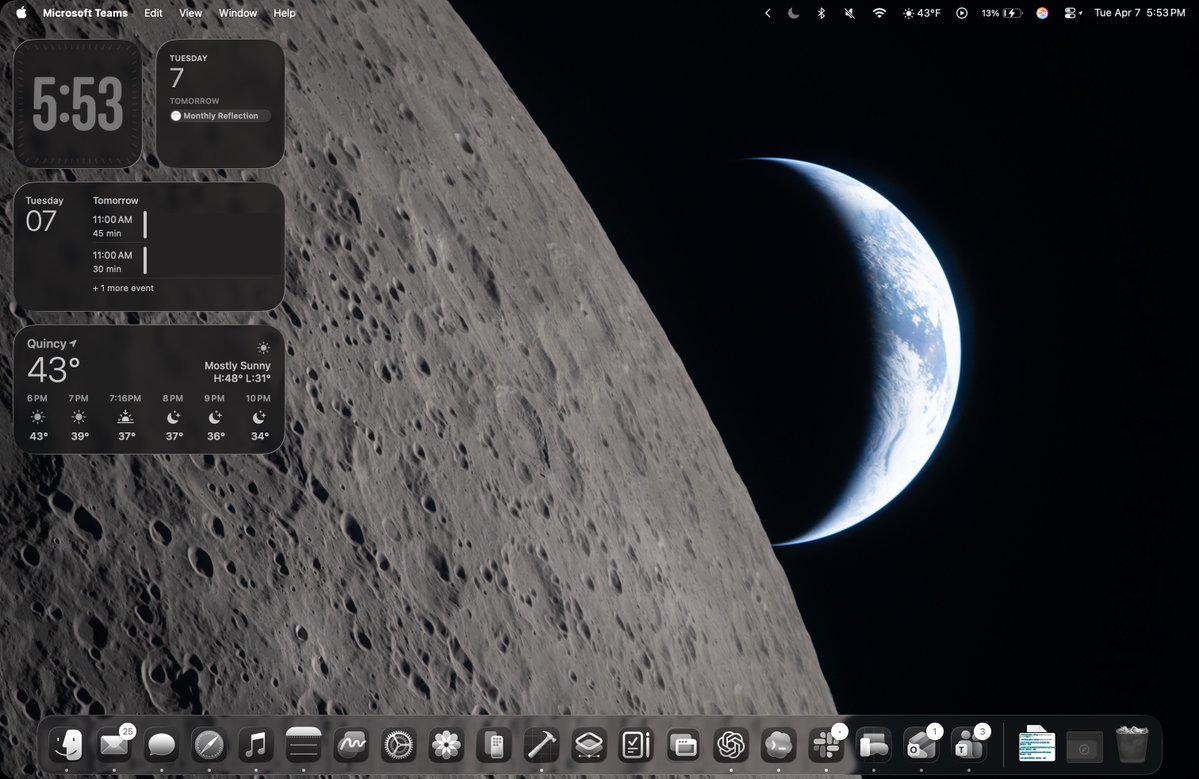Open Reality Composer layers icon in Dock
The width and height of the screenshot is (1199, 779).
pos(589,744)
